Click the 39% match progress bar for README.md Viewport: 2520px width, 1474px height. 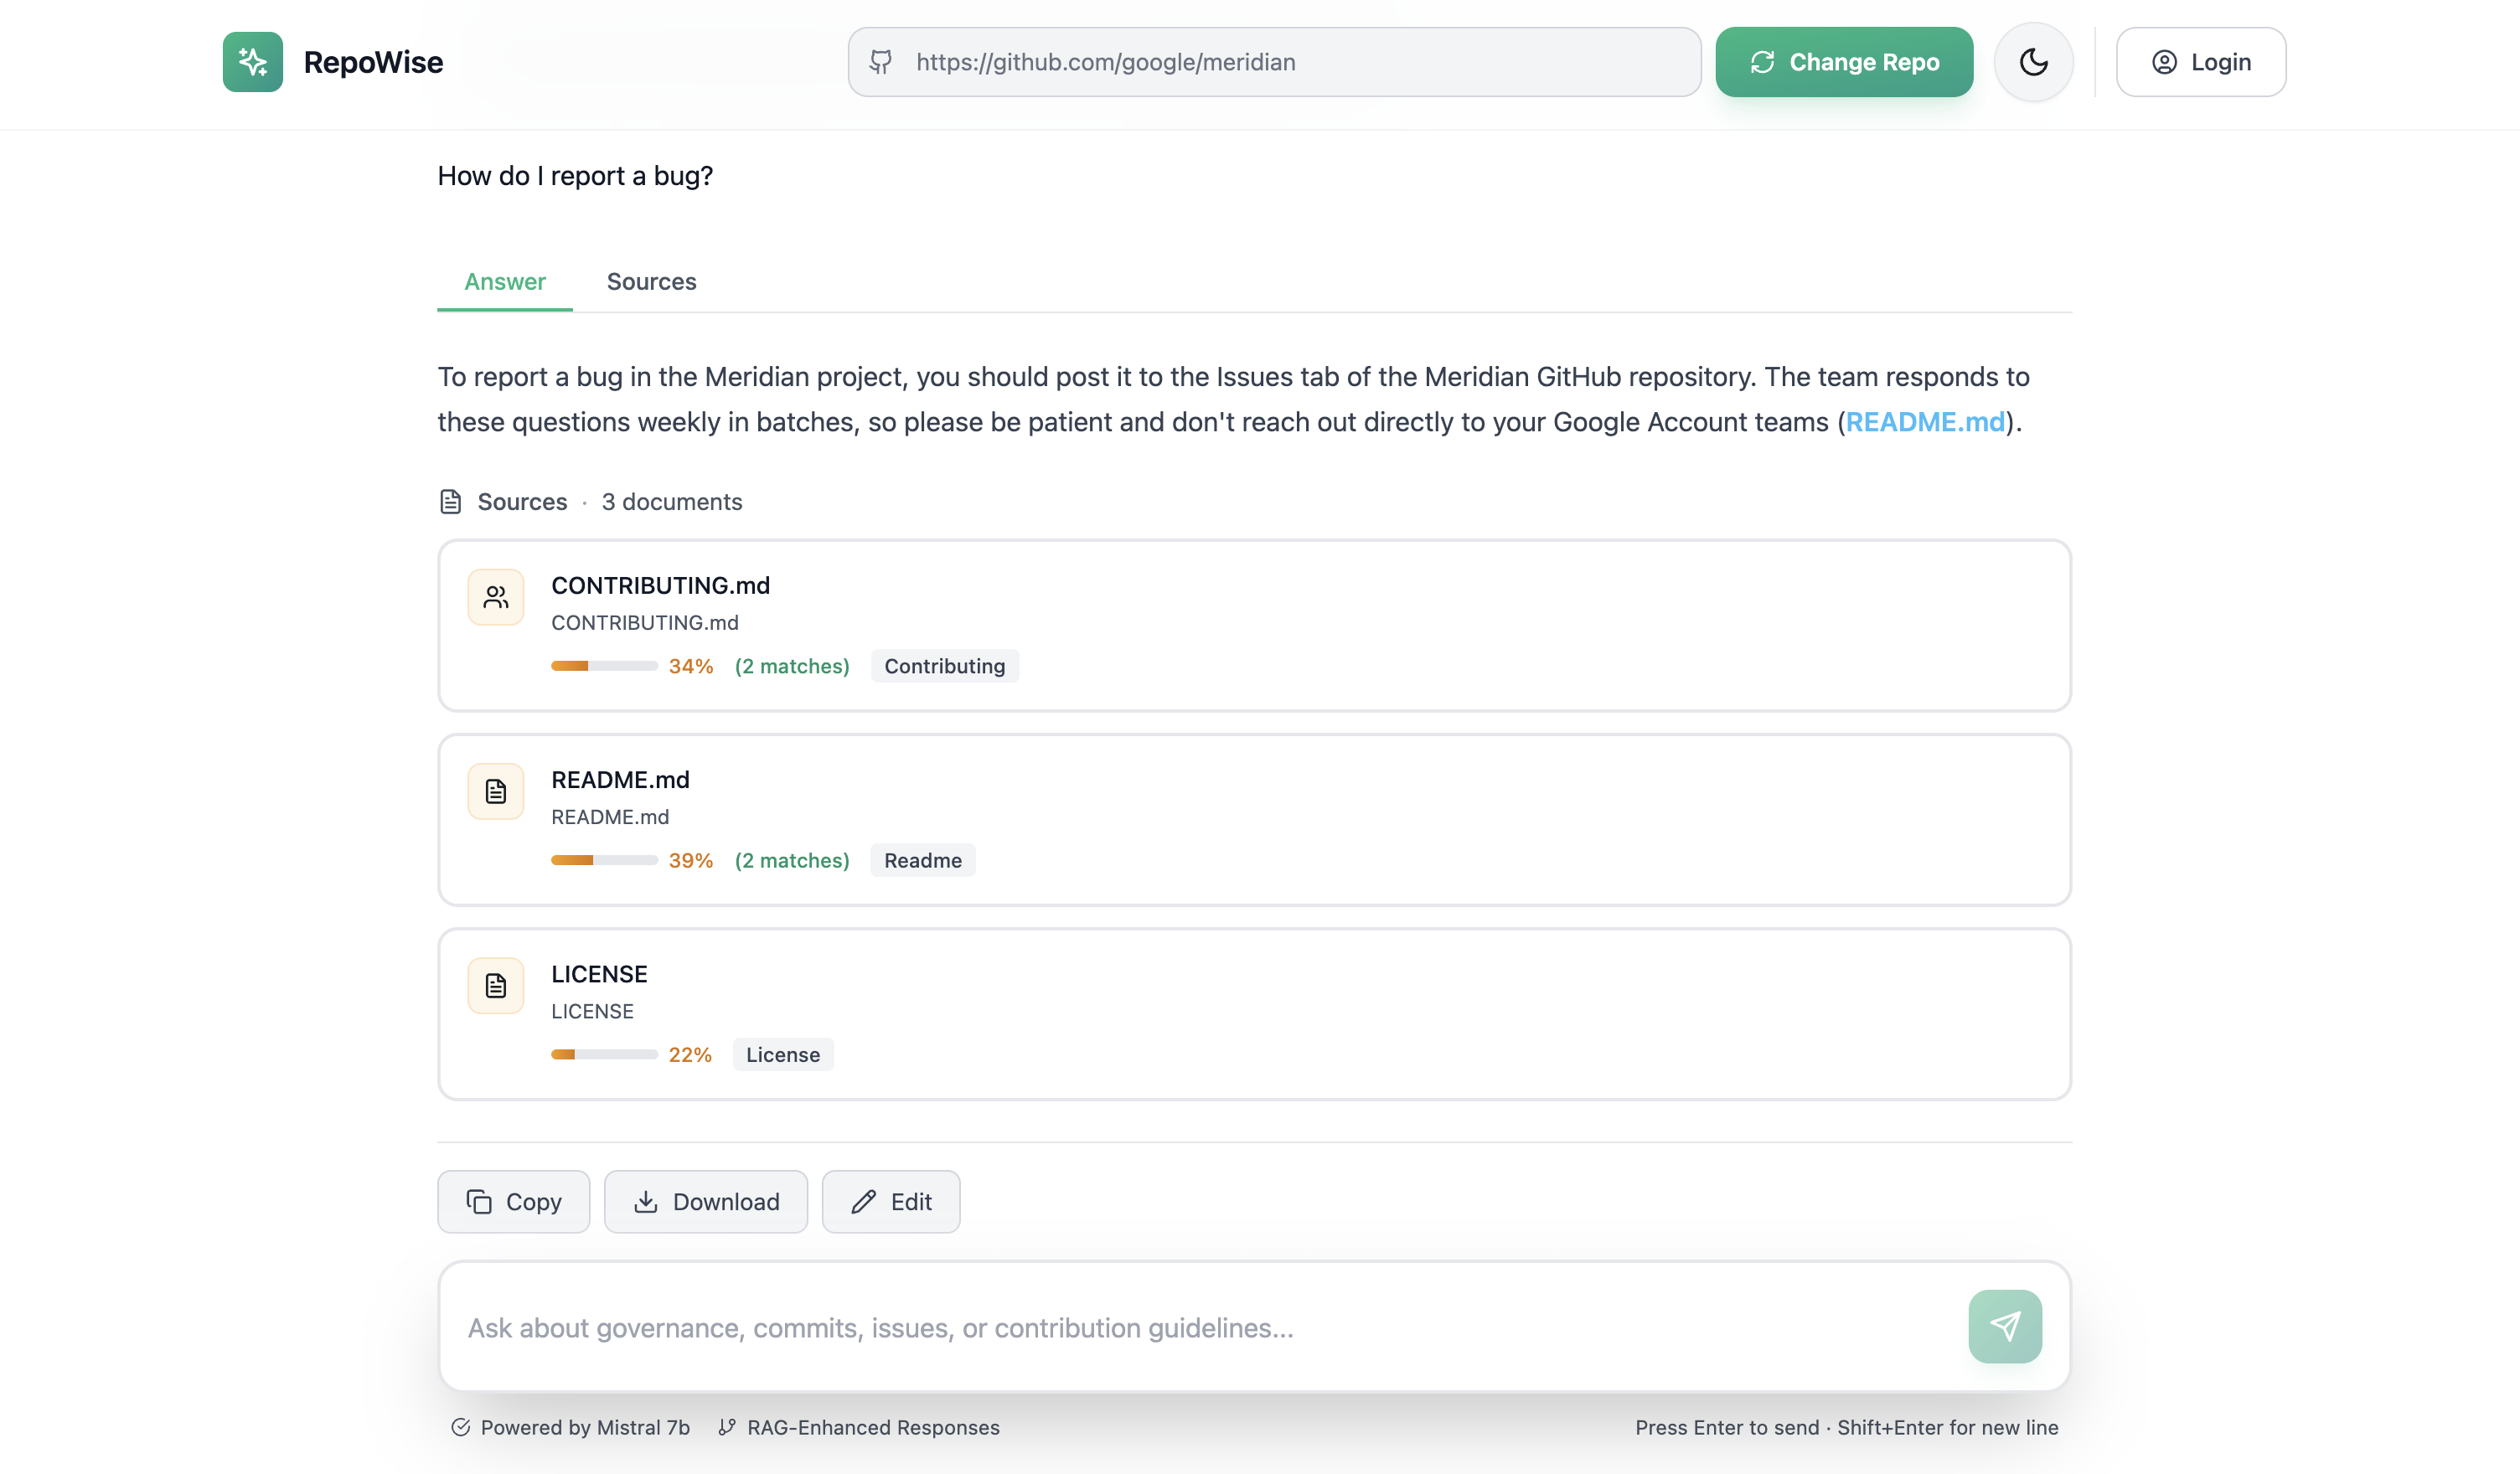(x=603, y=860)
